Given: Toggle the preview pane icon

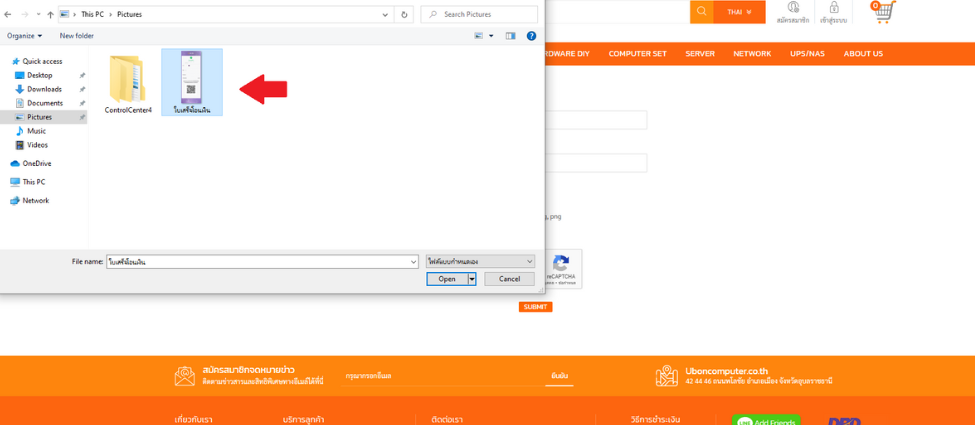Looking at the screenshot, I should point(510,36).
